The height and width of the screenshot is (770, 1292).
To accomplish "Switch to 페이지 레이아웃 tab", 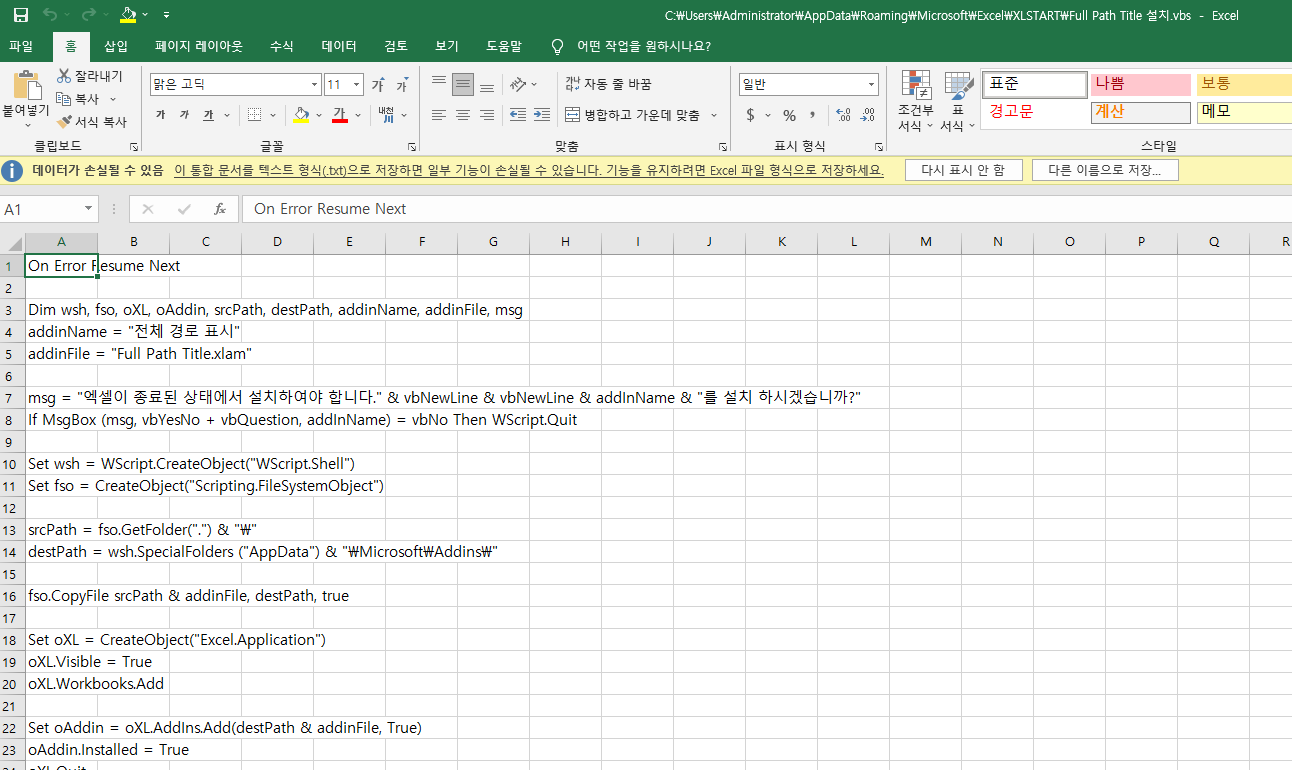I will (198, 46).
